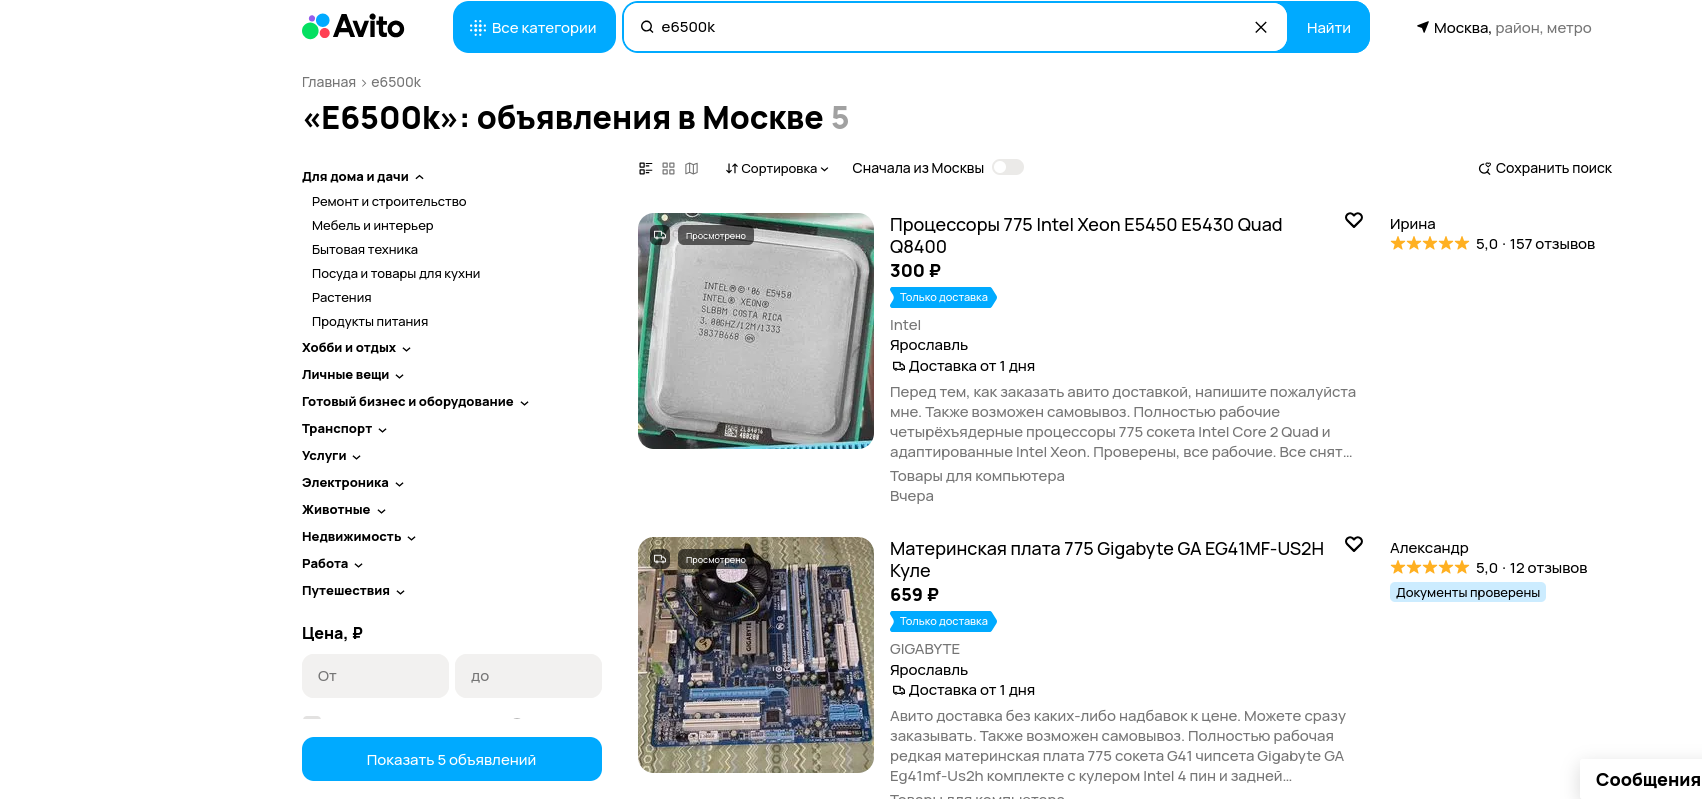Add Xeon processors listing to favorites

tap(1354, 220)
